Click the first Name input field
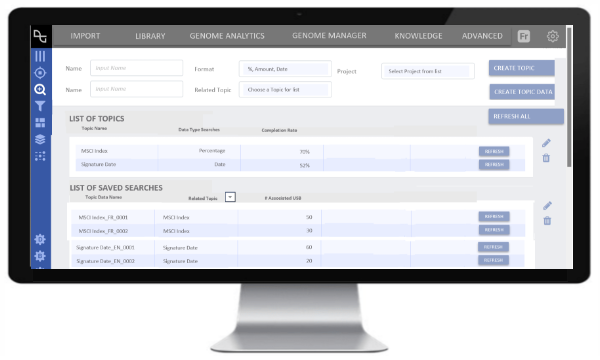This screenshot has height=360, width=600. (x=137, y=68)
